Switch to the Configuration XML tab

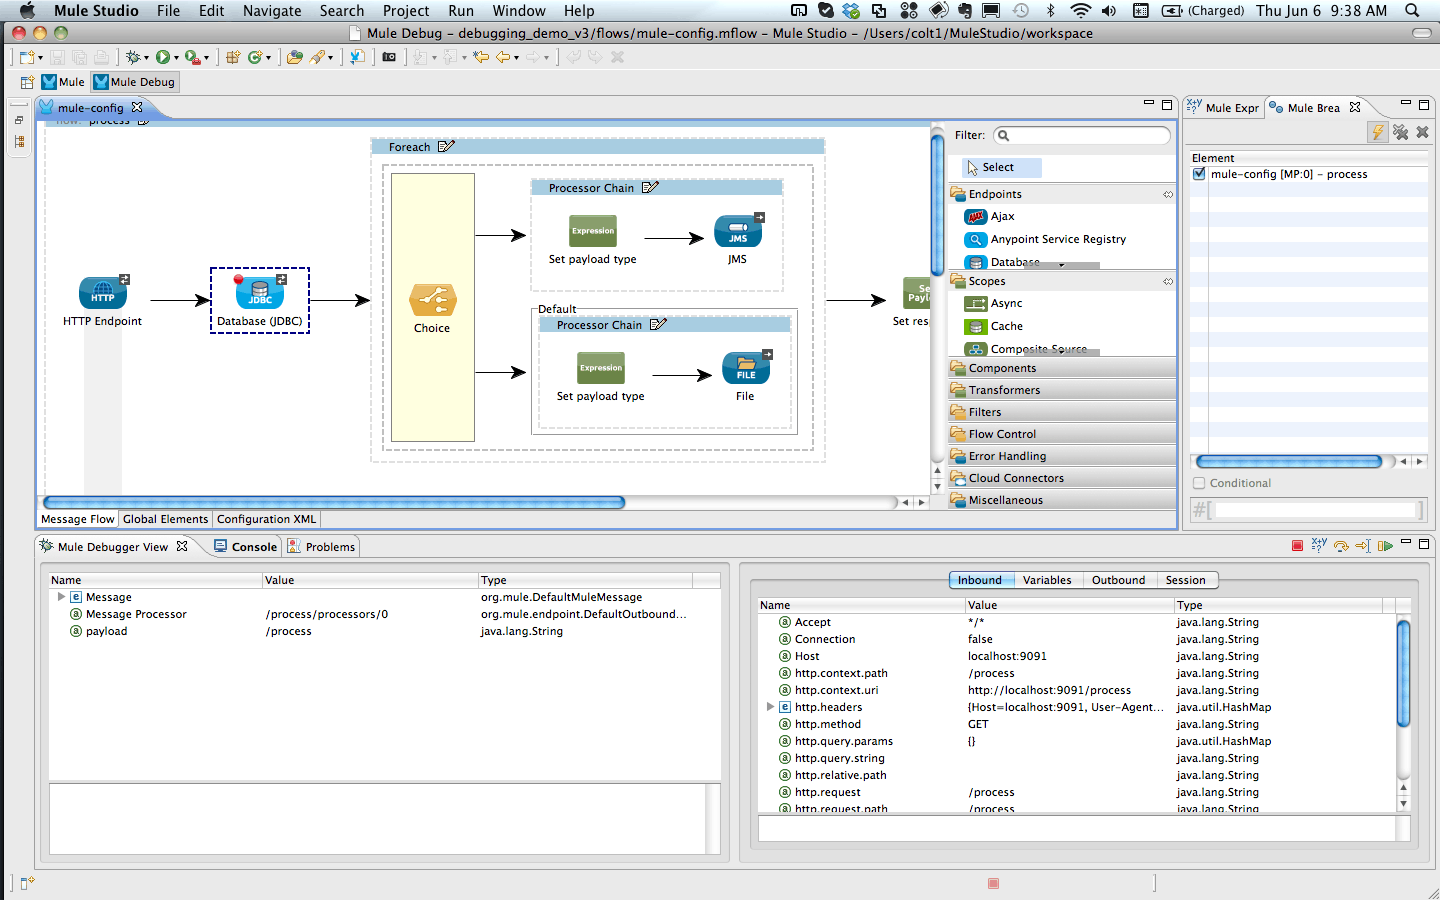(265, 519)
